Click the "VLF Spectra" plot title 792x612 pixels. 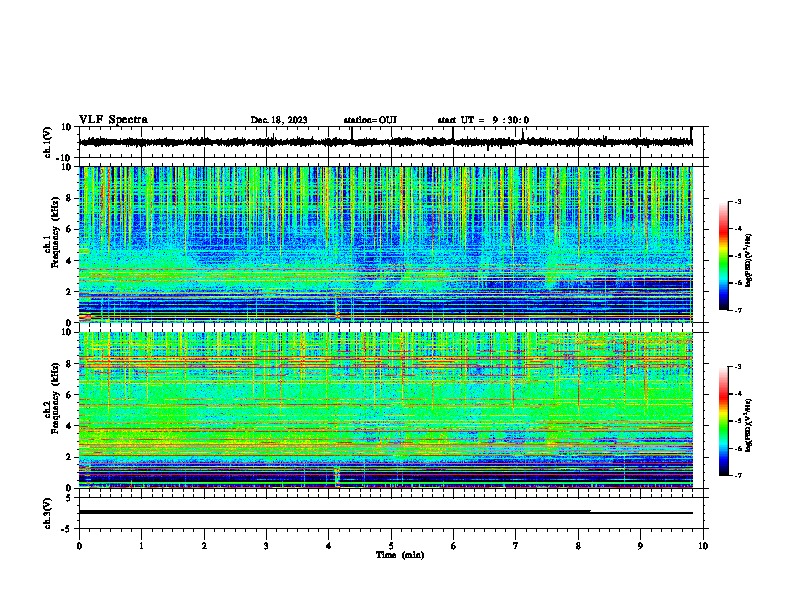point(113,120)
